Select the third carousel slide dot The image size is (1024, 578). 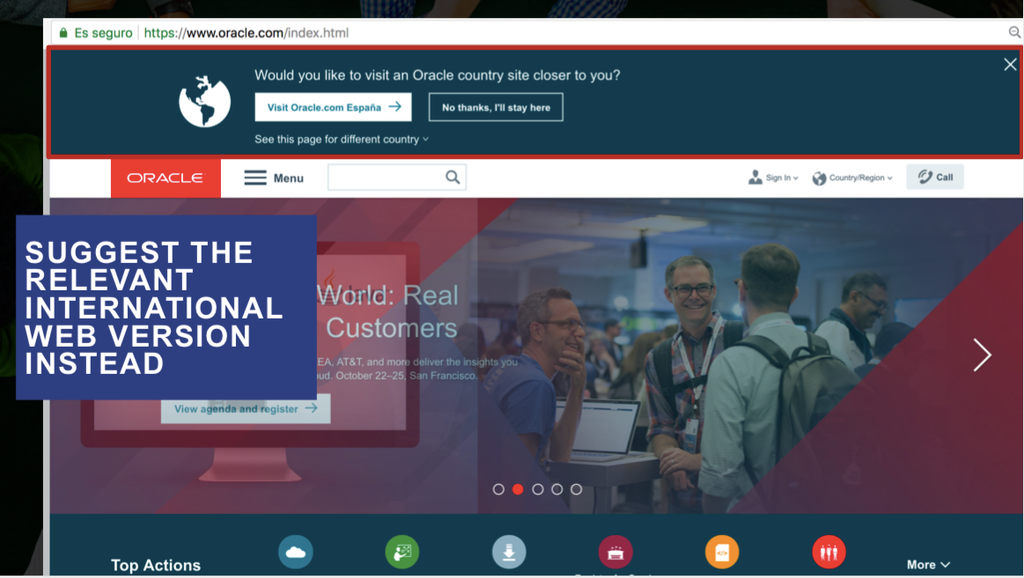[537, 489]
